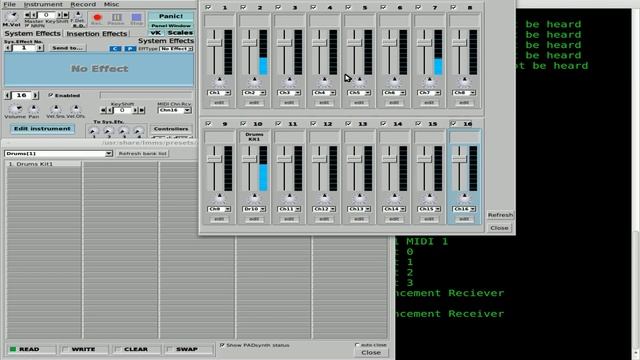Click Master KeyShift fast-forward double arrow
This screenshot has width=640, height=360.
pos(66,15)
